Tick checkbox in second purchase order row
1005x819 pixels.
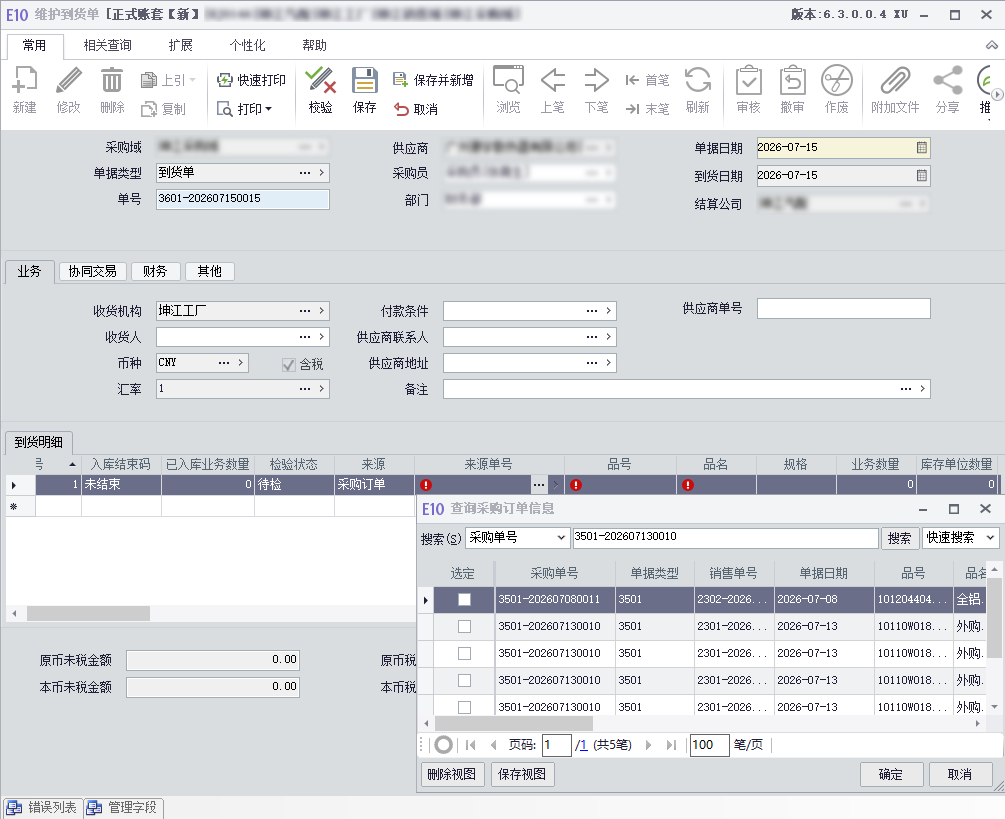click(464, 627)
